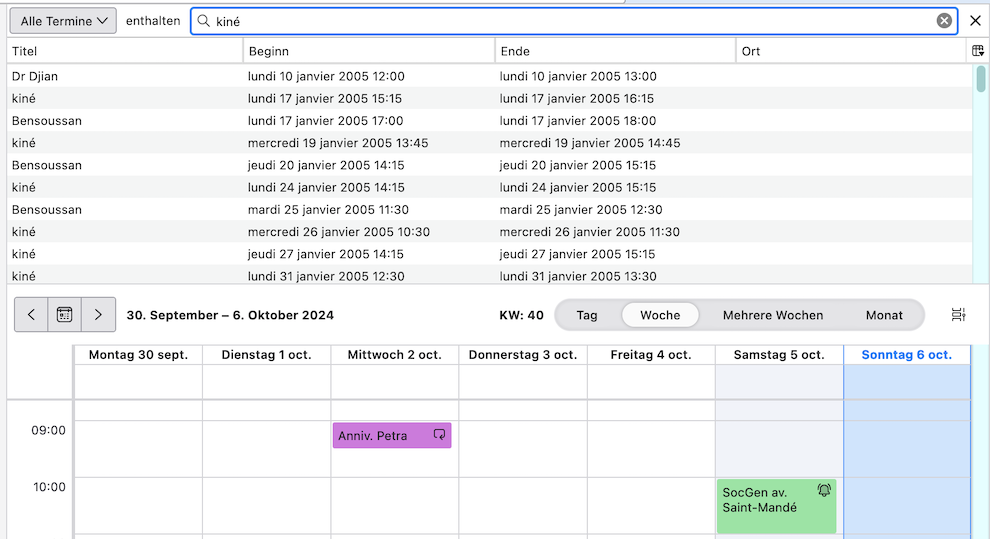Open calendar view layout options icon
The width and height of the screenshot is (990, 539).
958,315
